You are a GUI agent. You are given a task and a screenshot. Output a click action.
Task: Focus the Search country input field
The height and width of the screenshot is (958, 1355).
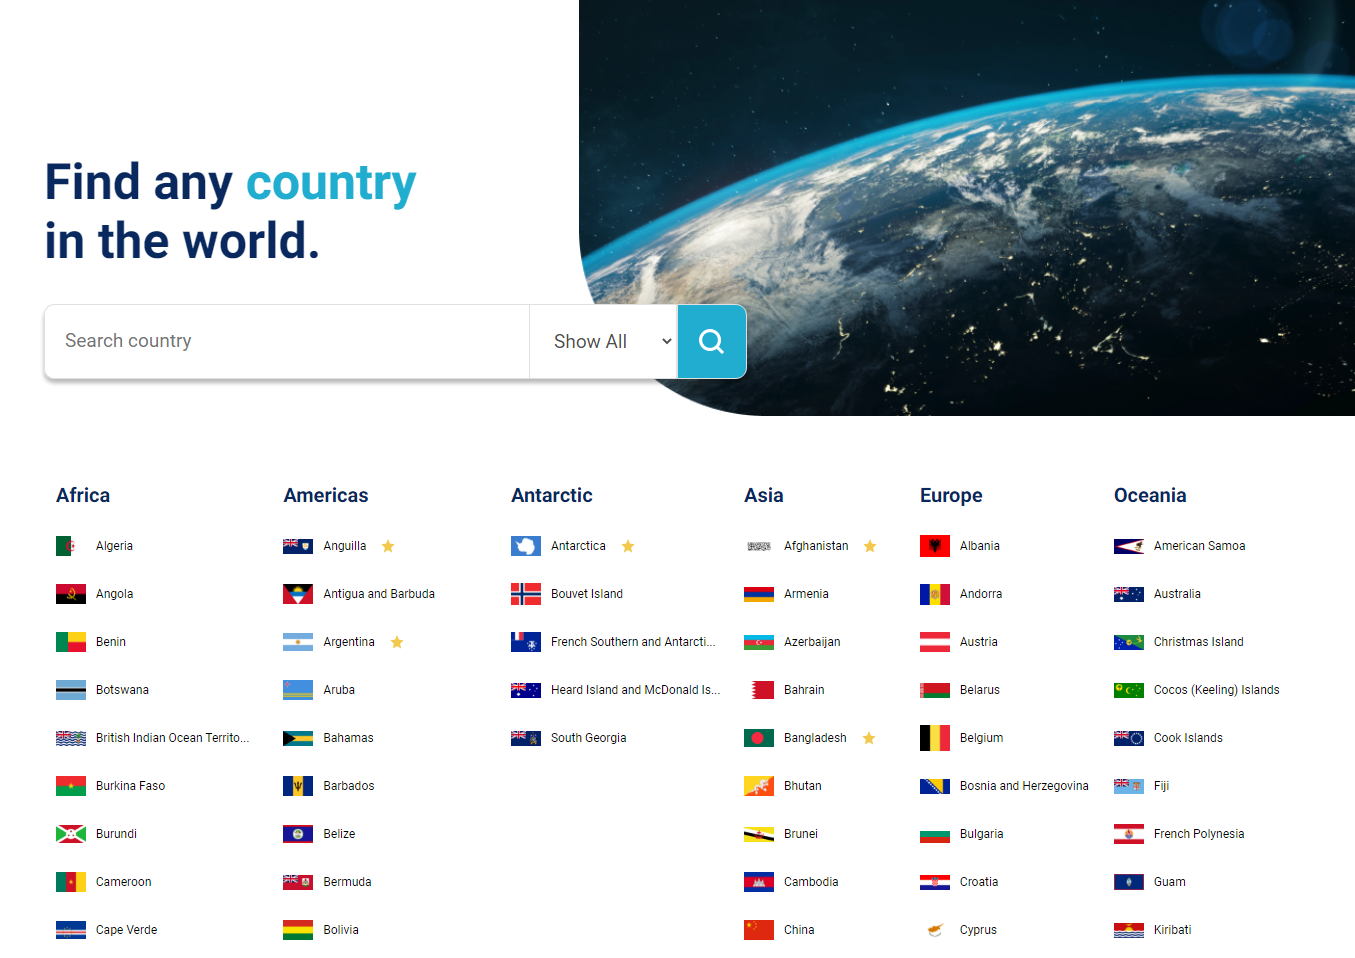coord(287,342)
